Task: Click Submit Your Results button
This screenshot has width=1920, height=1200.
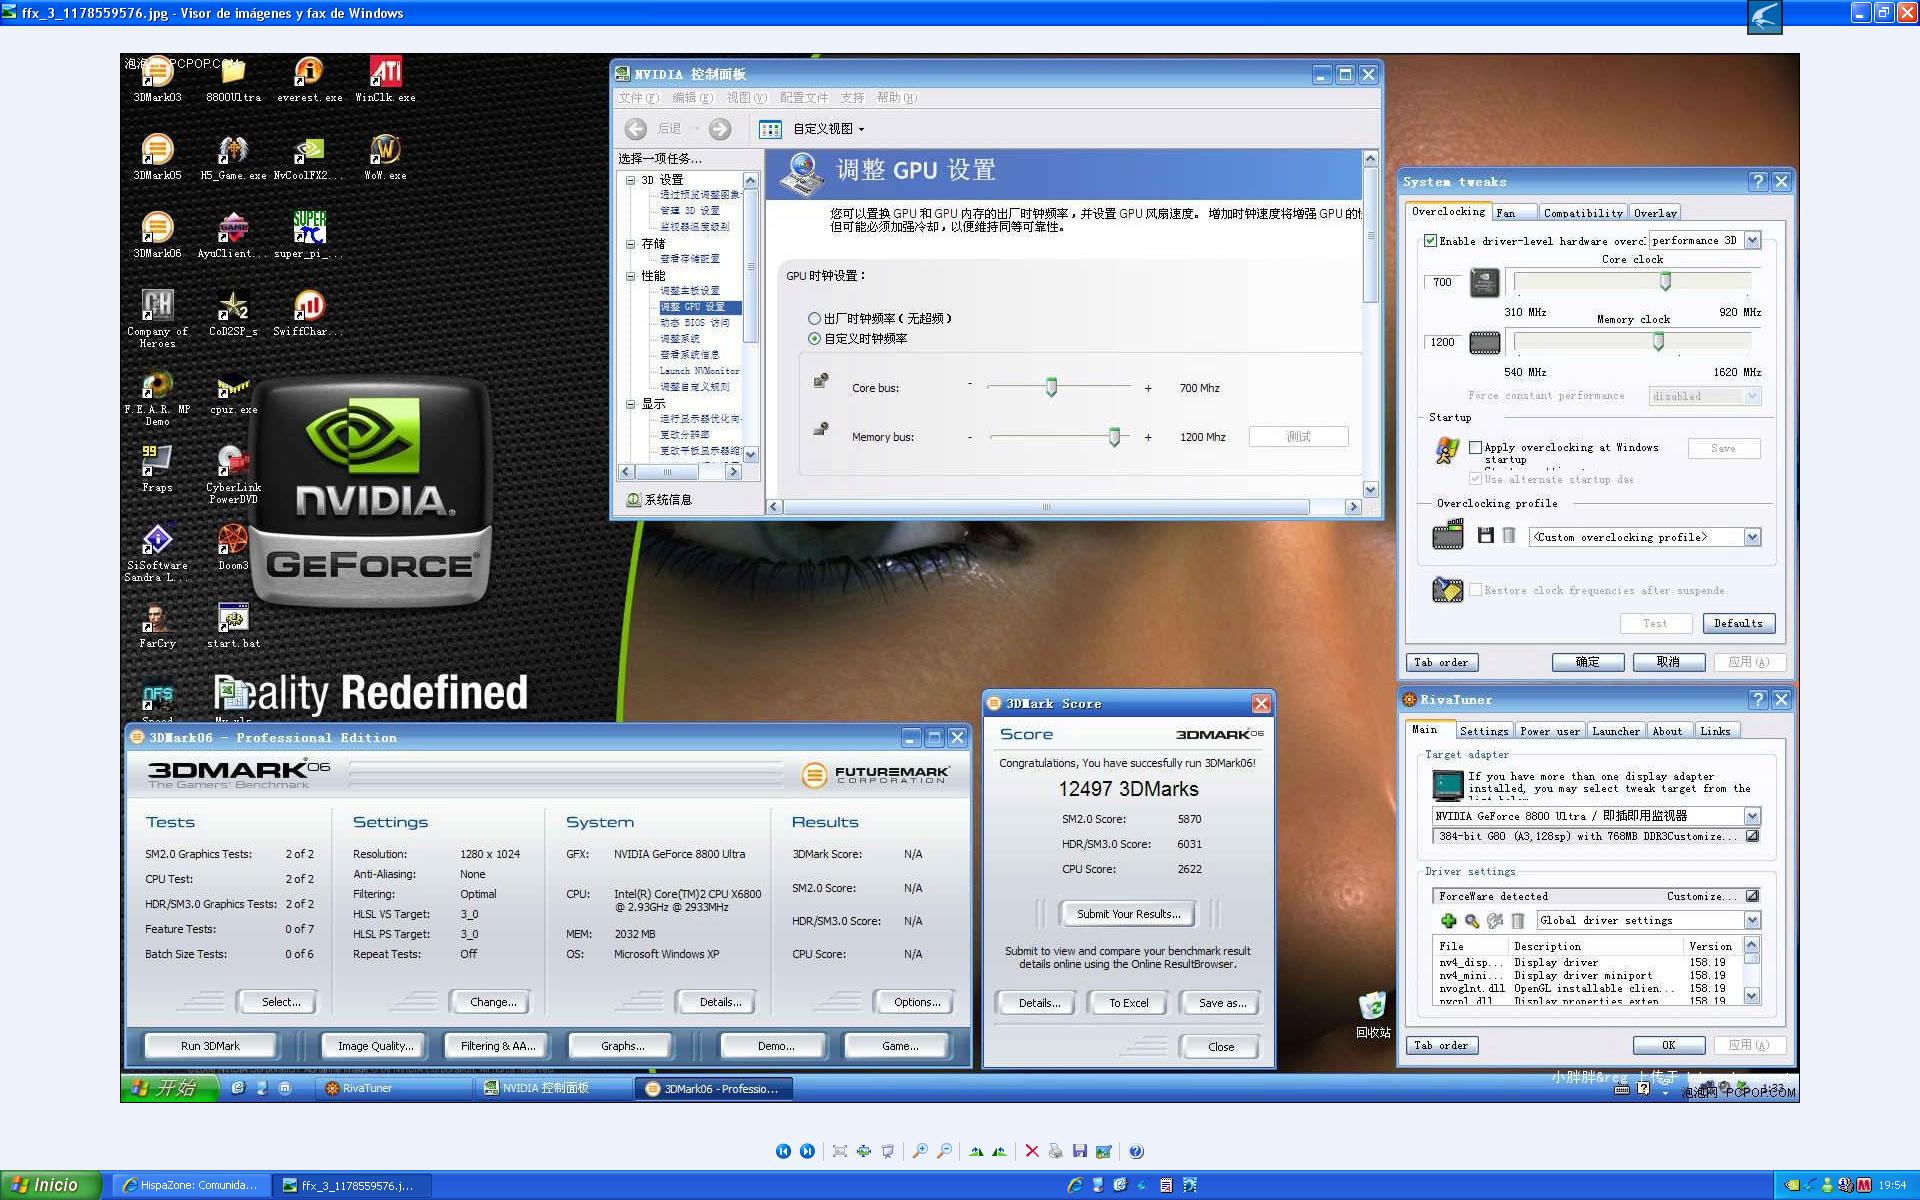Action: pos(1128,914)
